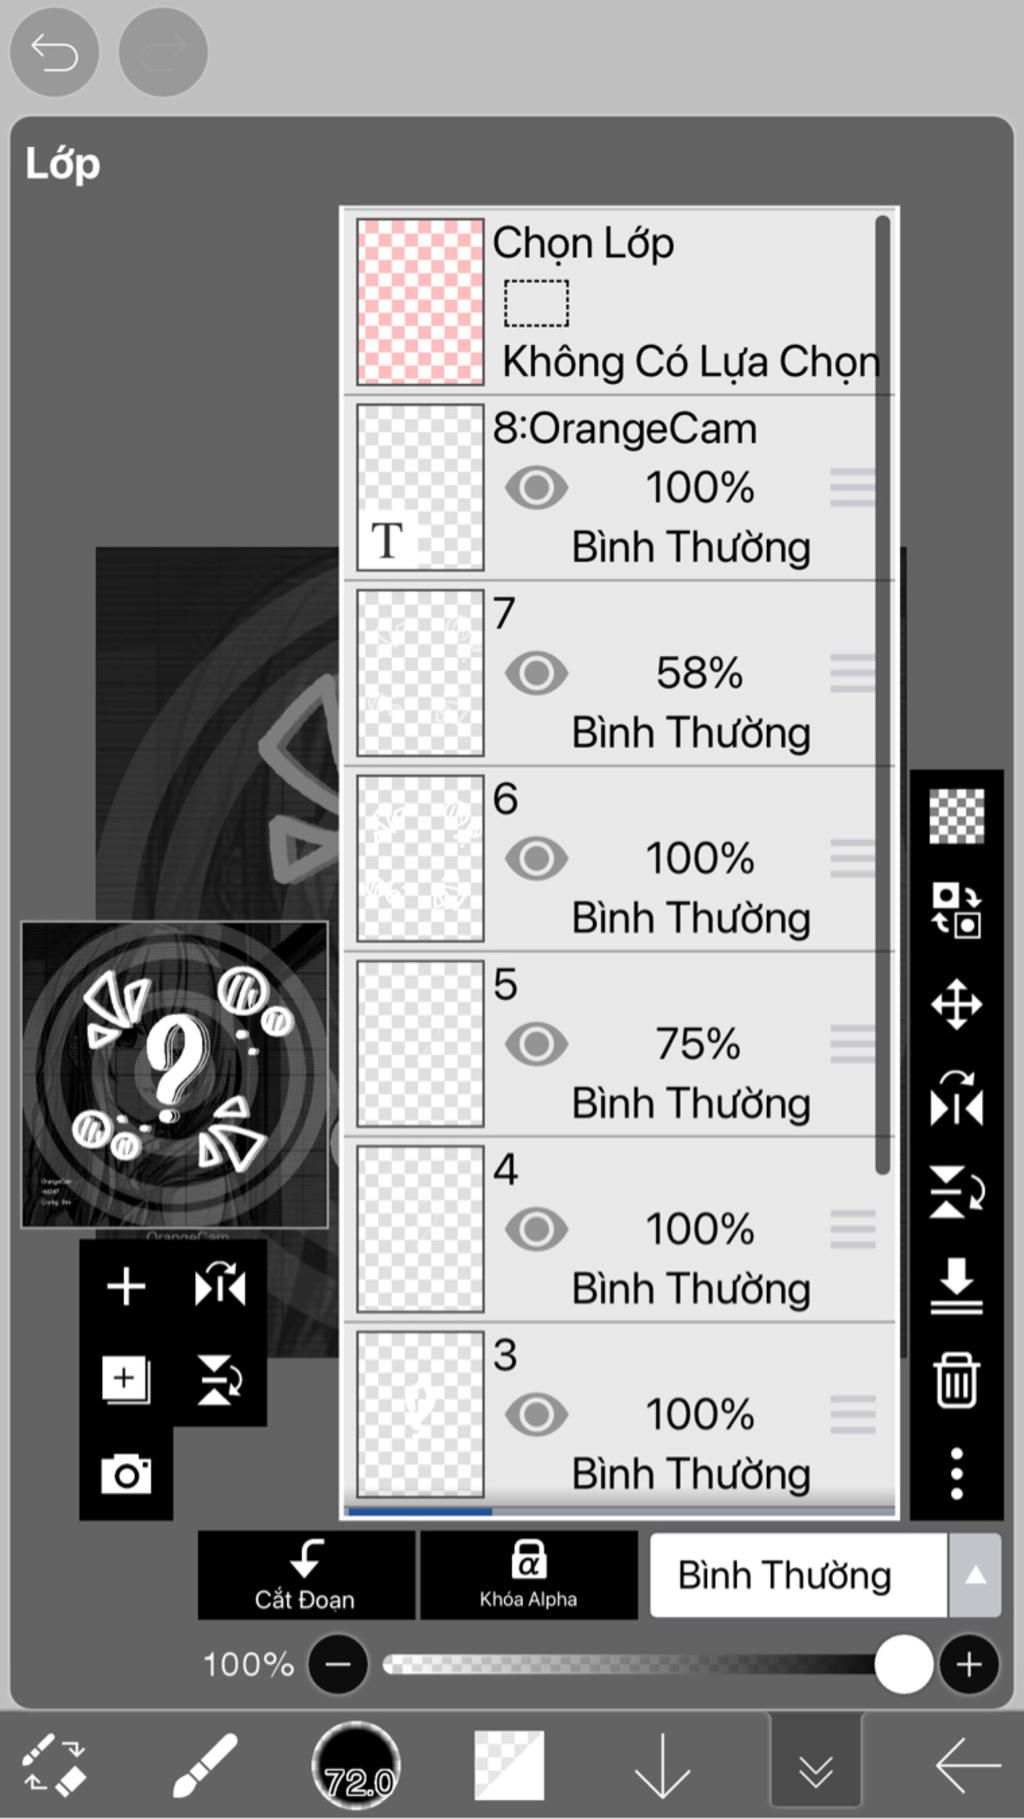Viewport: 1024px width, 1819px height.
Task: Toggle Cắt Đoạn clipping button
Action: [x=306, y=1575]
